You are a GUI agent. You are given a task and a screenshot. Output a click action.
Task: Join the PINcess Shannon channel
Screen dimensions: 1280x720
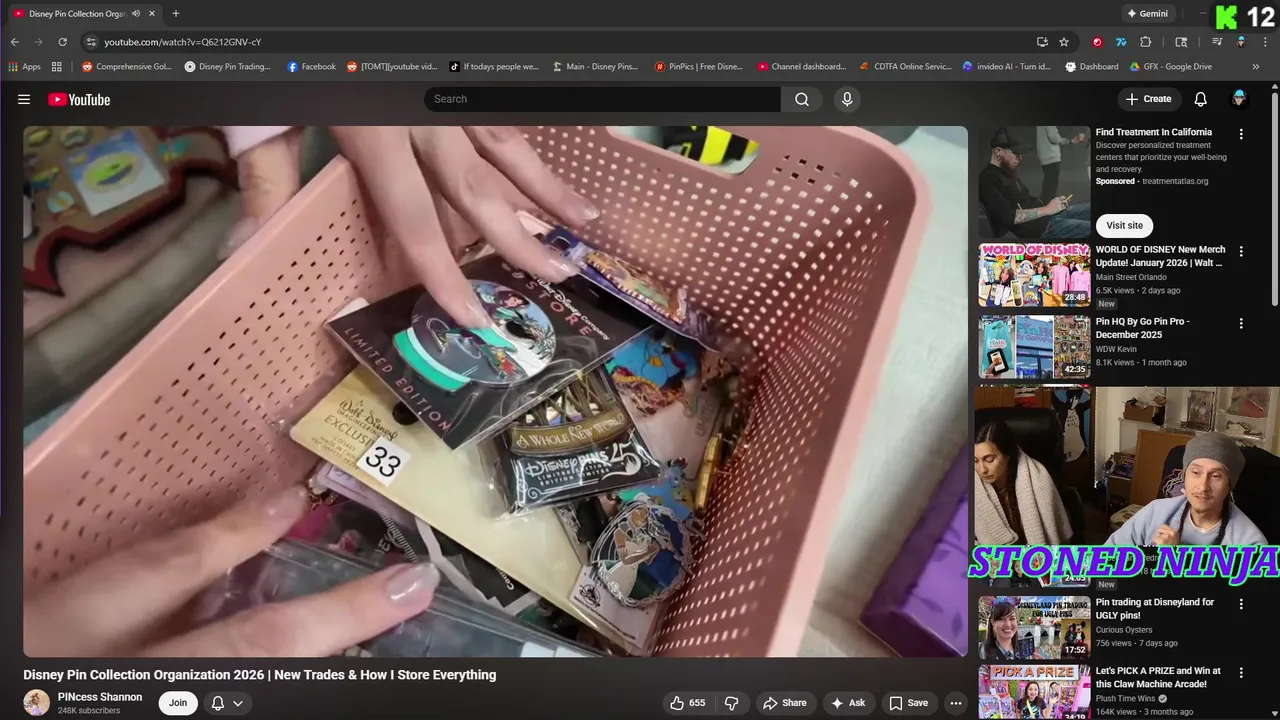pyautogui.click(x=177, y=703)
